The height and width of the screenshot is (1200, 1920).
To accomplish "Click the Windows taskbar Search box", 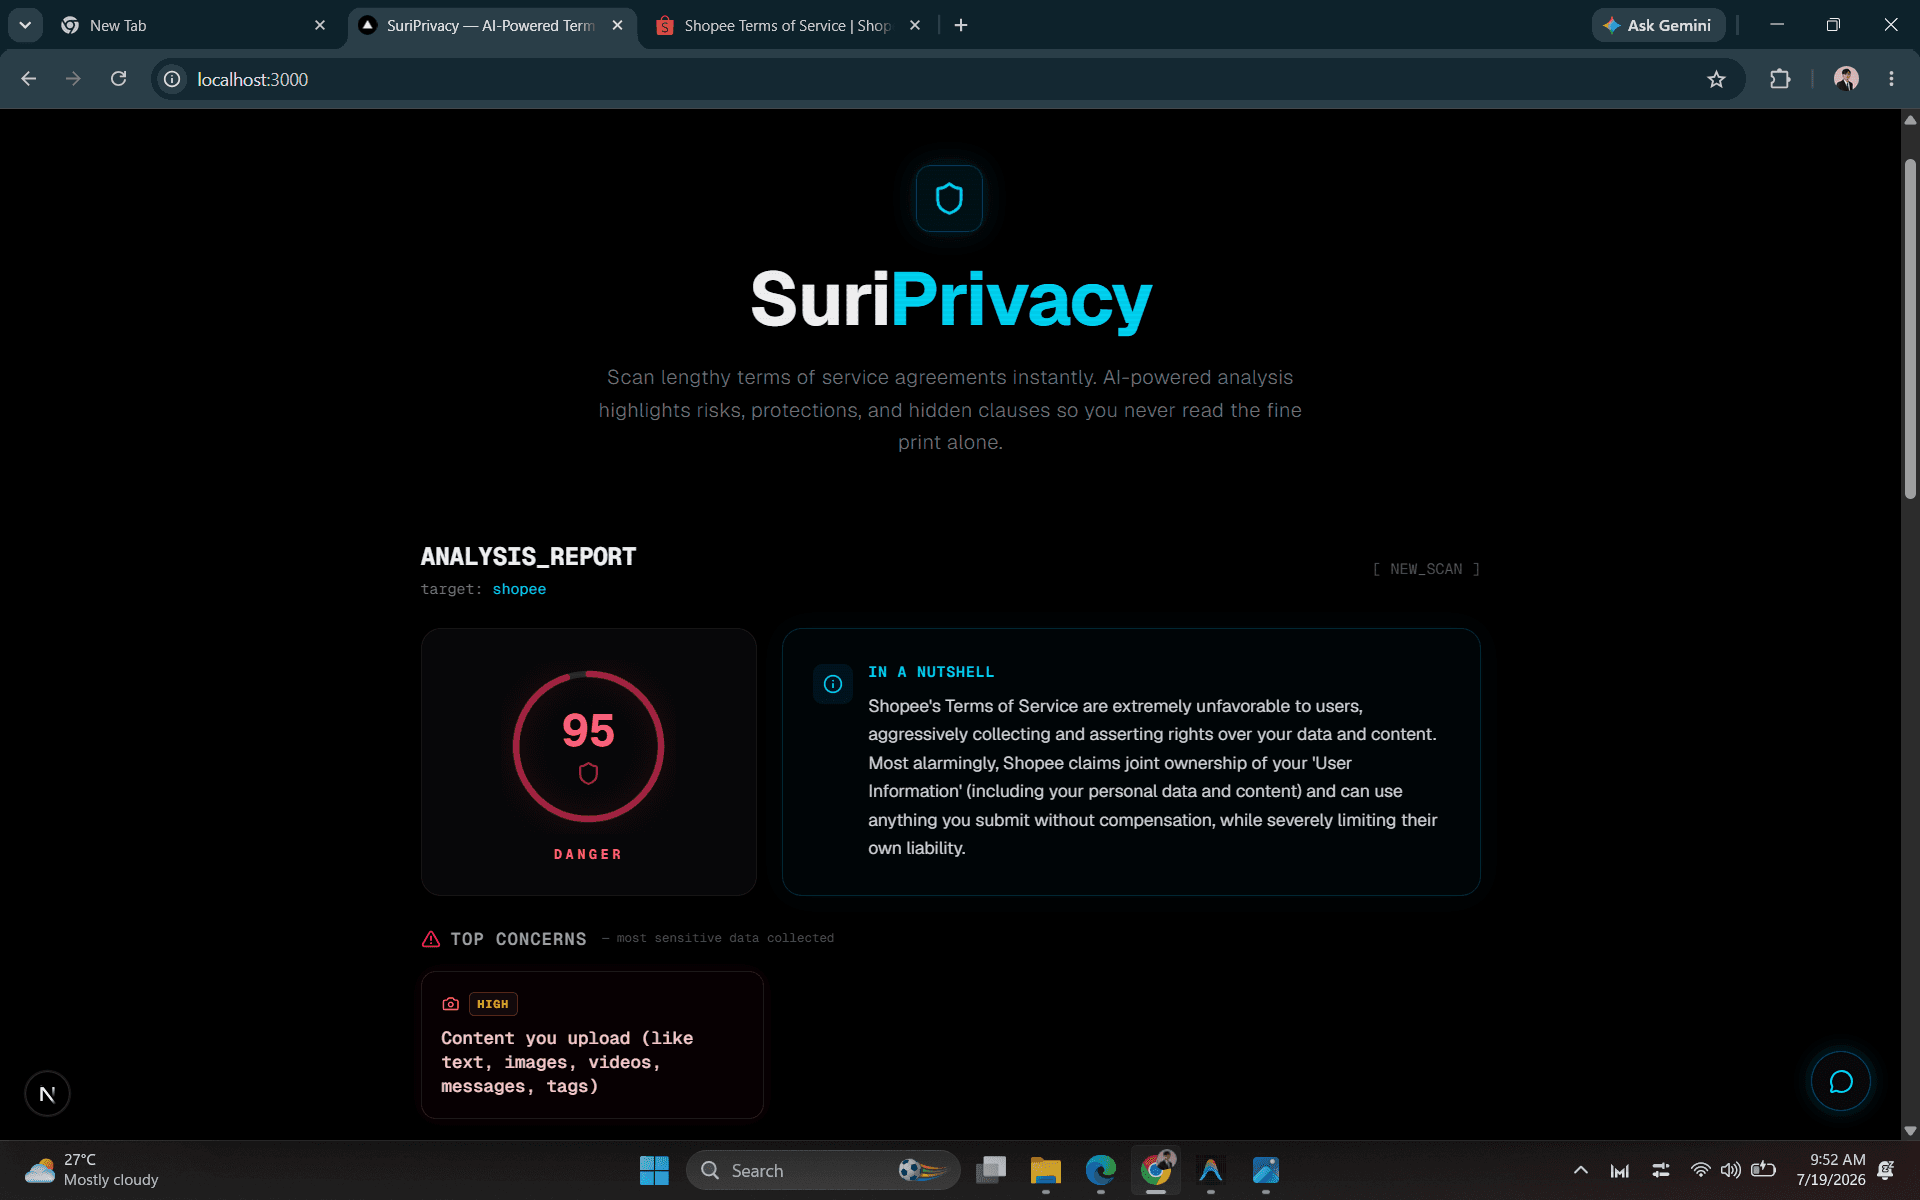I will [822, 1170].
